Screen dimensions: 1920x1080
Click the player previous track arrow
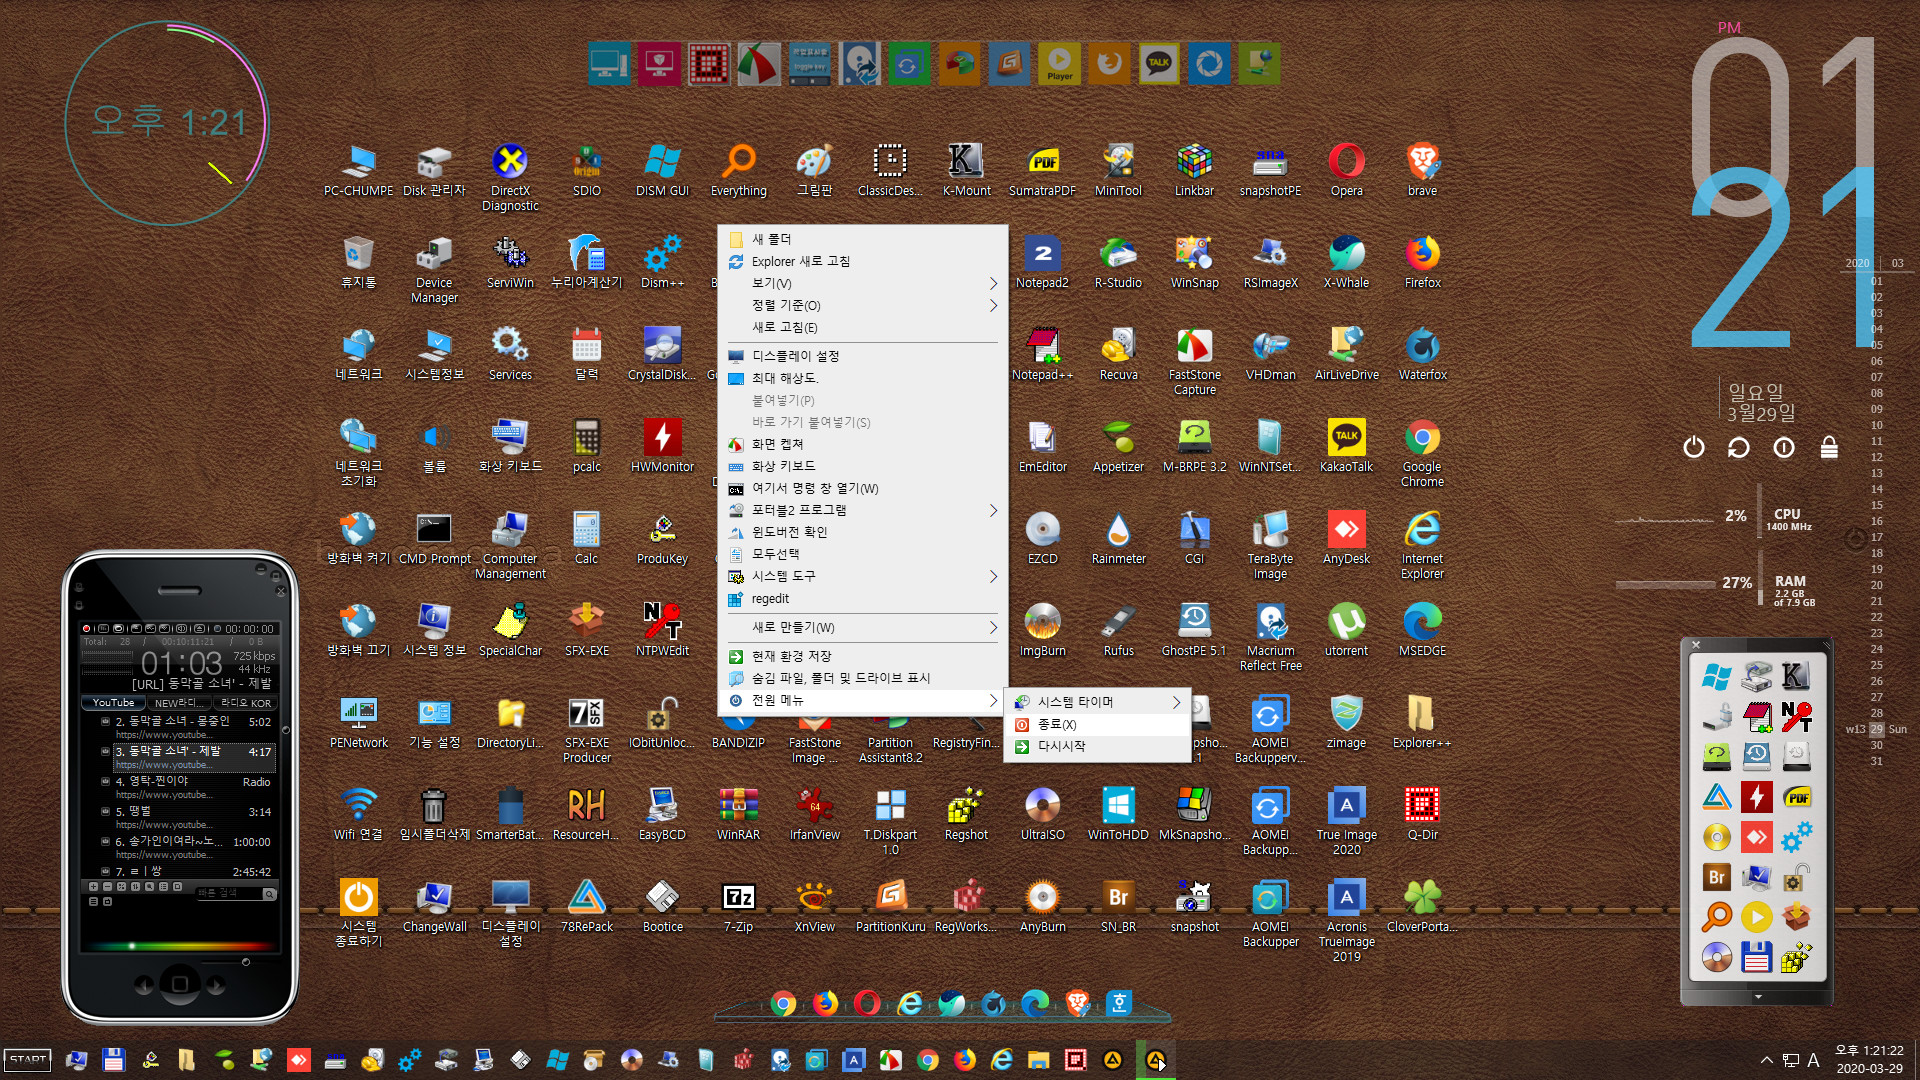tap(144, 984)
